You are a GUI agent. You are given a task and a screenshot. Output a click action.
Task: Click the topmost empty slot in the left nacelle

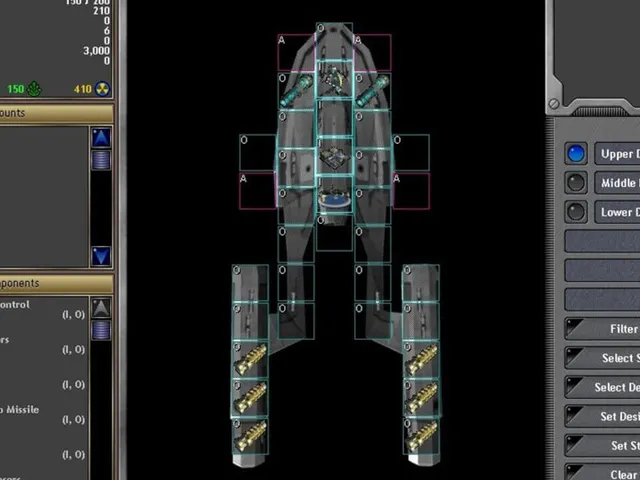[x=250, y=283]
